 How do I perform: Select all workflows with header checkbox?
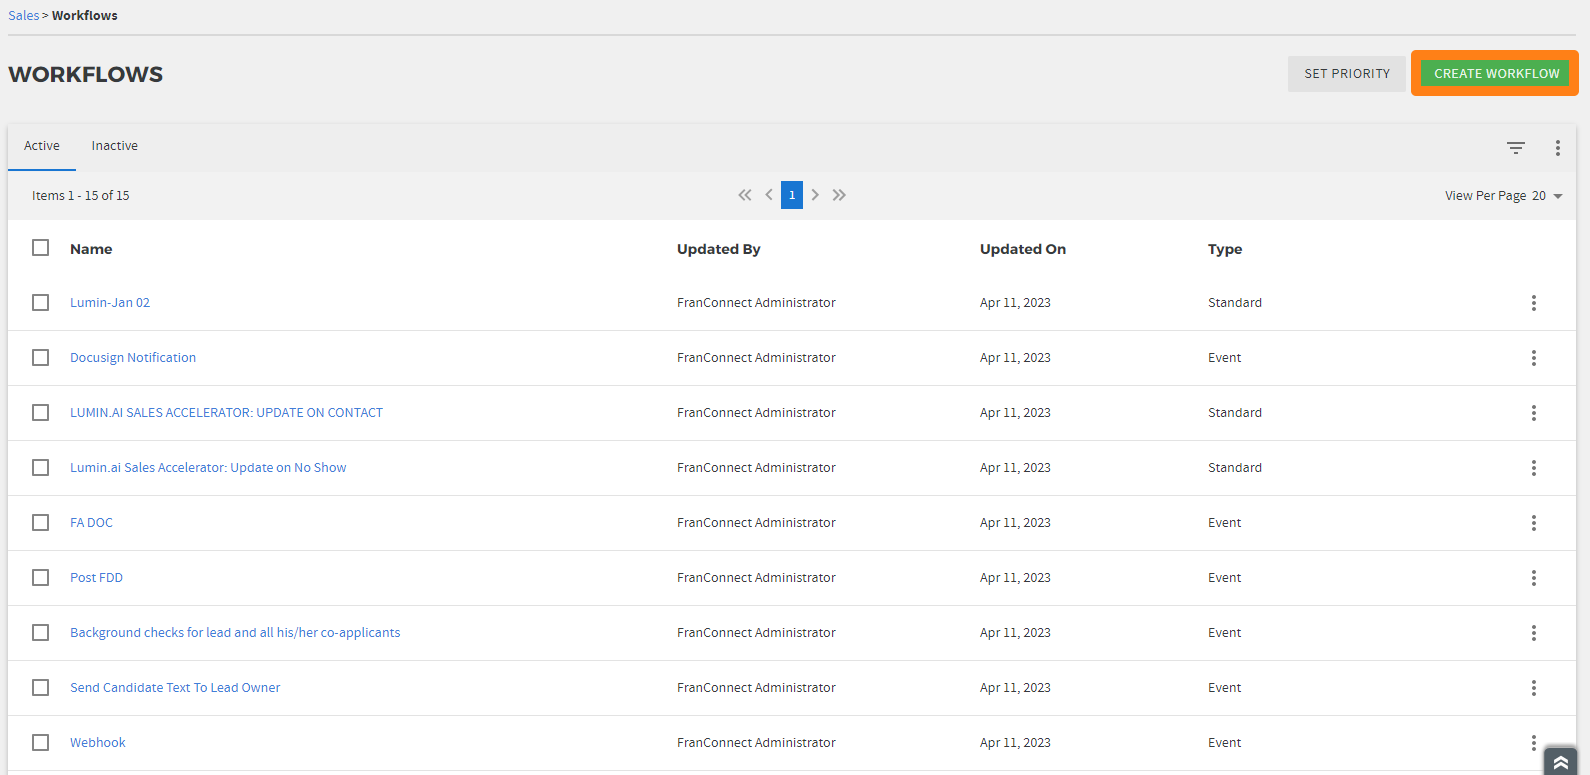tap(40, 247)
